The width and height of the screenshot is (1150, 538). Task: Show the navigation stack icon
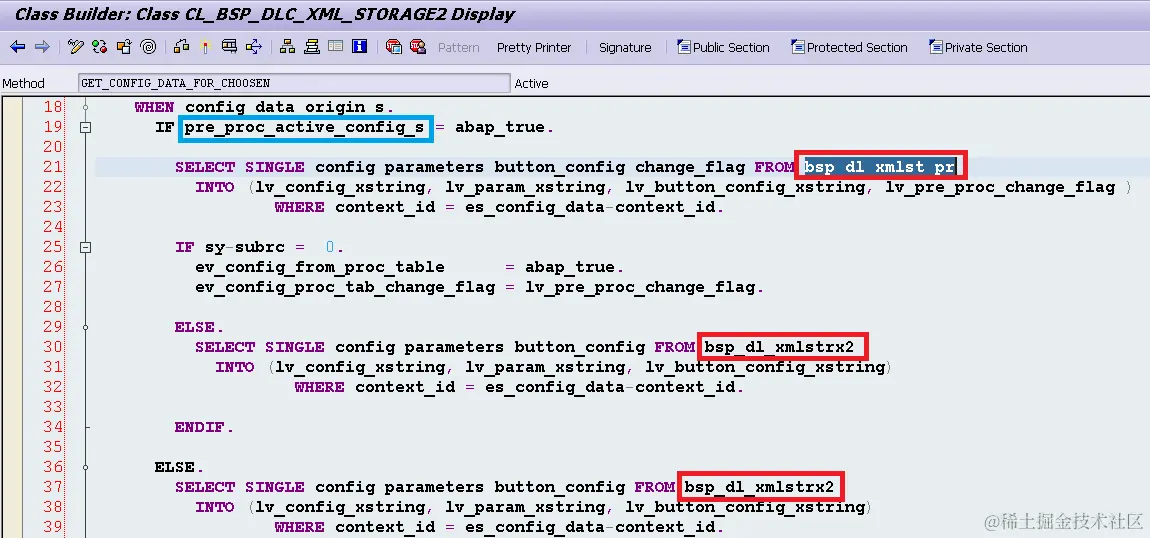click(x=312, y=47)
